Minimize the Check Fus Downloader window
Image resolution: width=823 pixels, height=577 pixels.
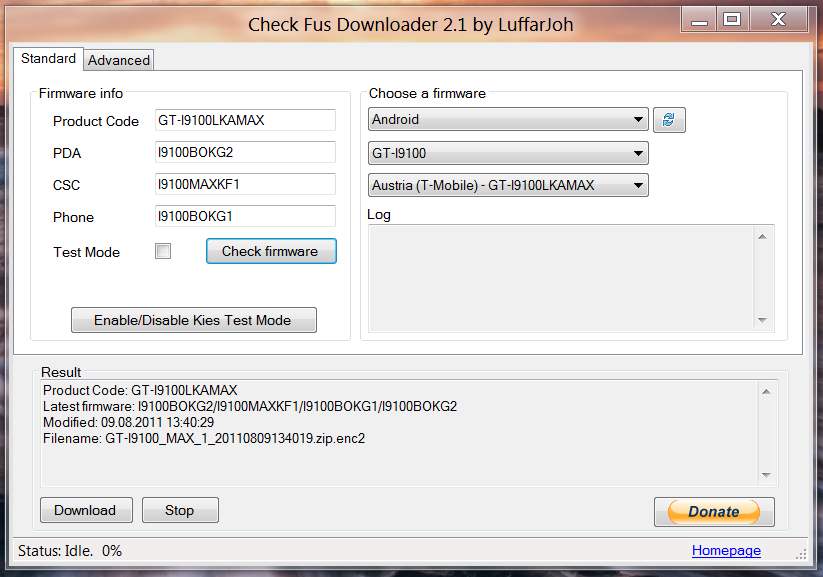coord(699,20)
